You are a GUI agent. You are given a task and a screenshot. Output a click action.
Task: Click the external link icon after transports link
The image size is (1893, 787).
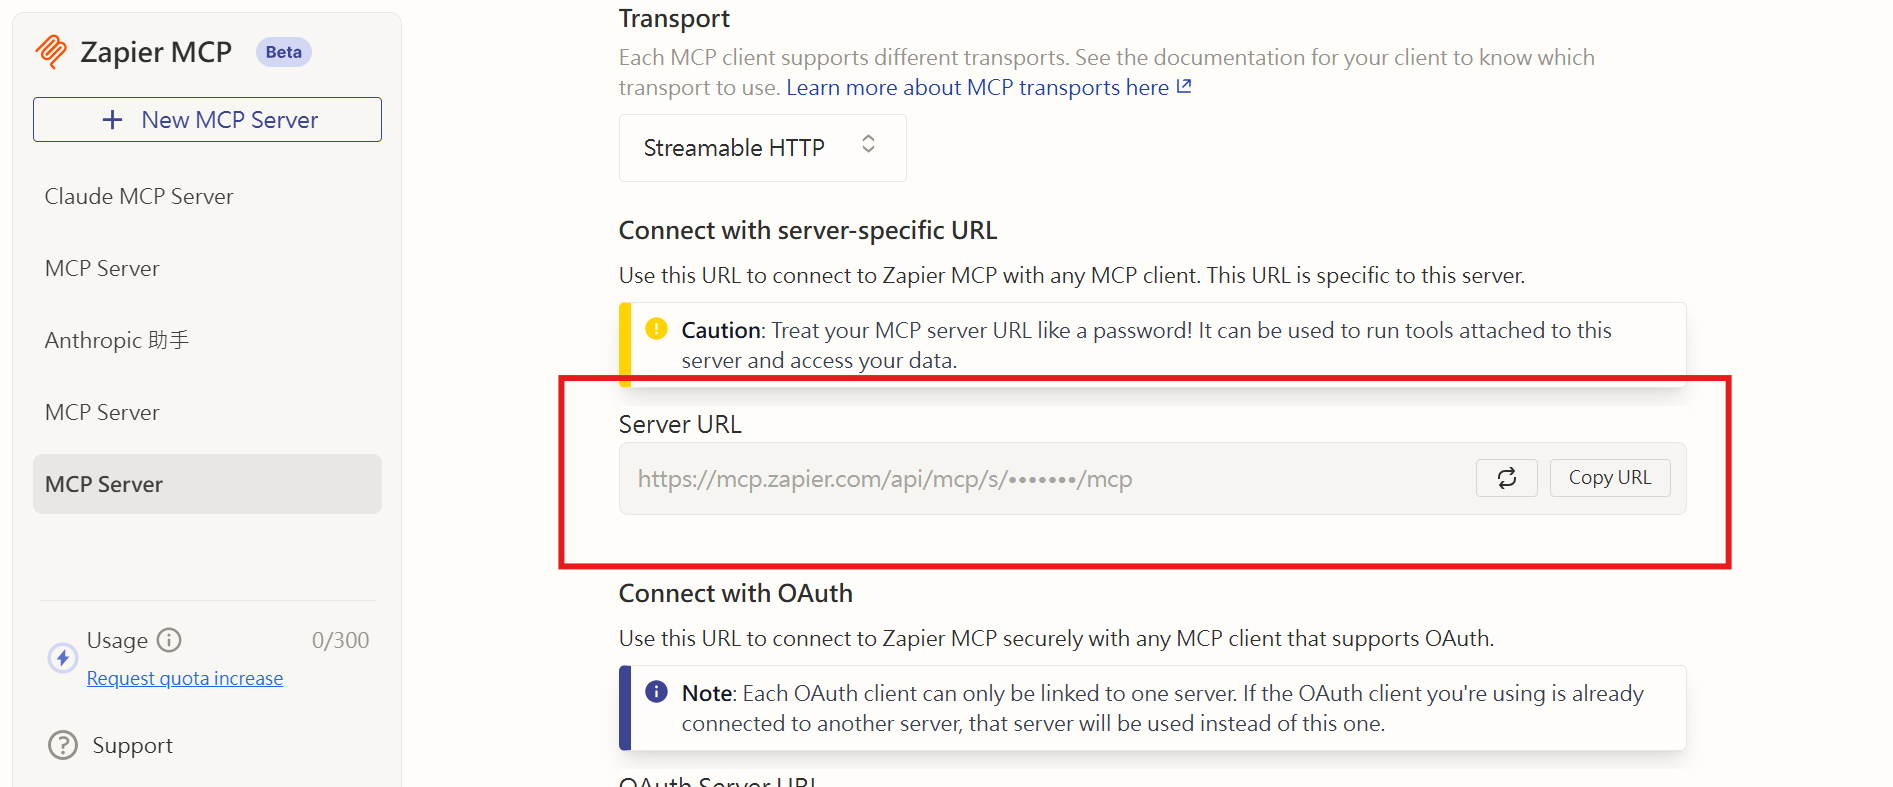click(x=1185, y=87)
